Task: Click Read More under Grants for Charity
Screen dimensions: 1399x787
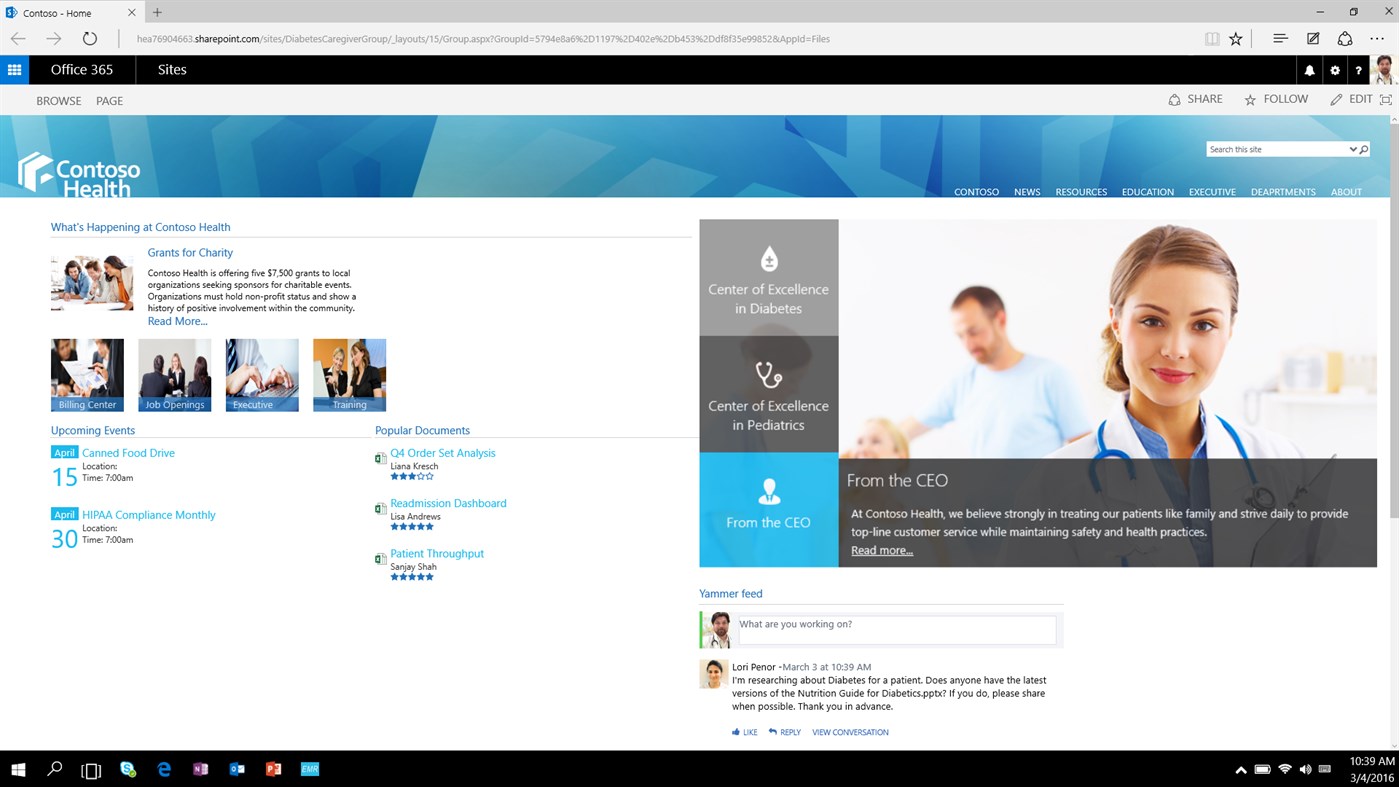Action: coord(178,321)
